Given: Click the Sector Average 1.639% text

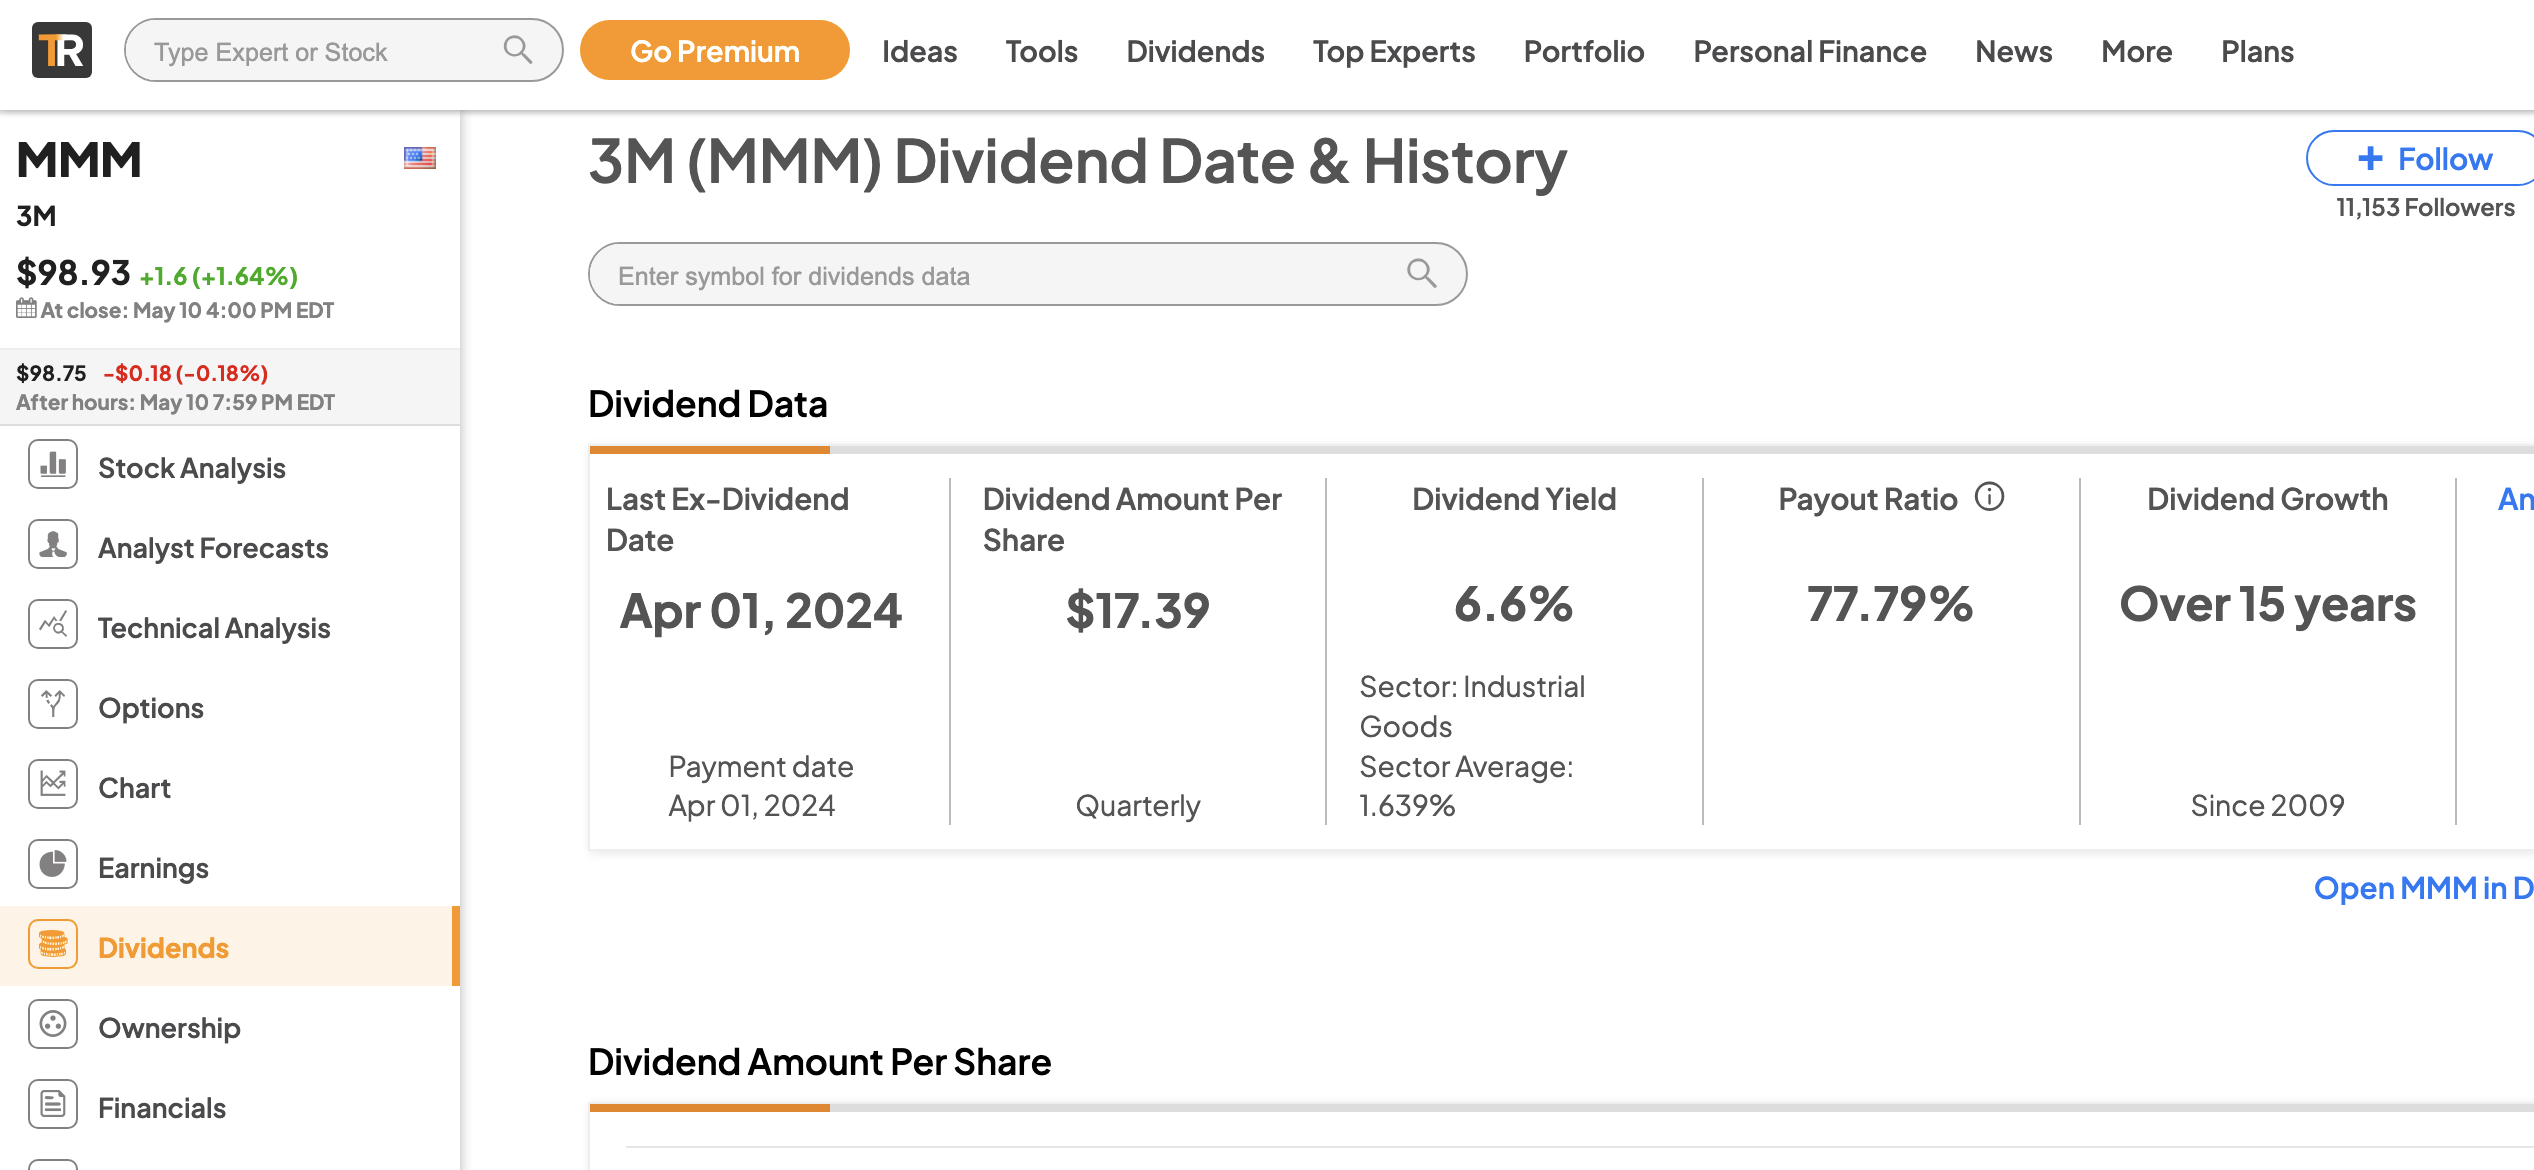Looking at the screenshot, I should click(1466, 786).
